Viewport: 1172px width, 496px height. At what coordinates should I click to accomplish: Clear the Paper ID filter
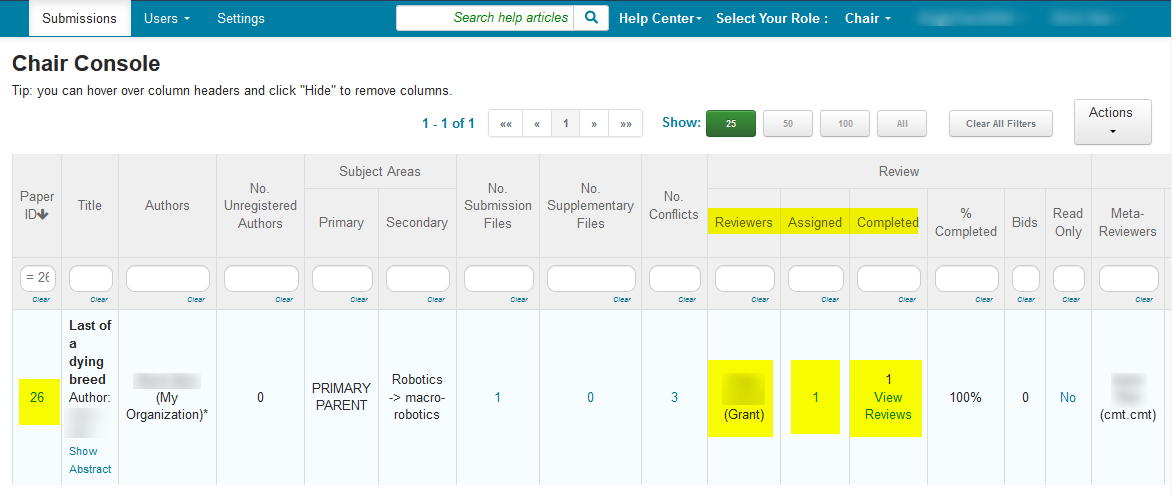coord(42,300)
